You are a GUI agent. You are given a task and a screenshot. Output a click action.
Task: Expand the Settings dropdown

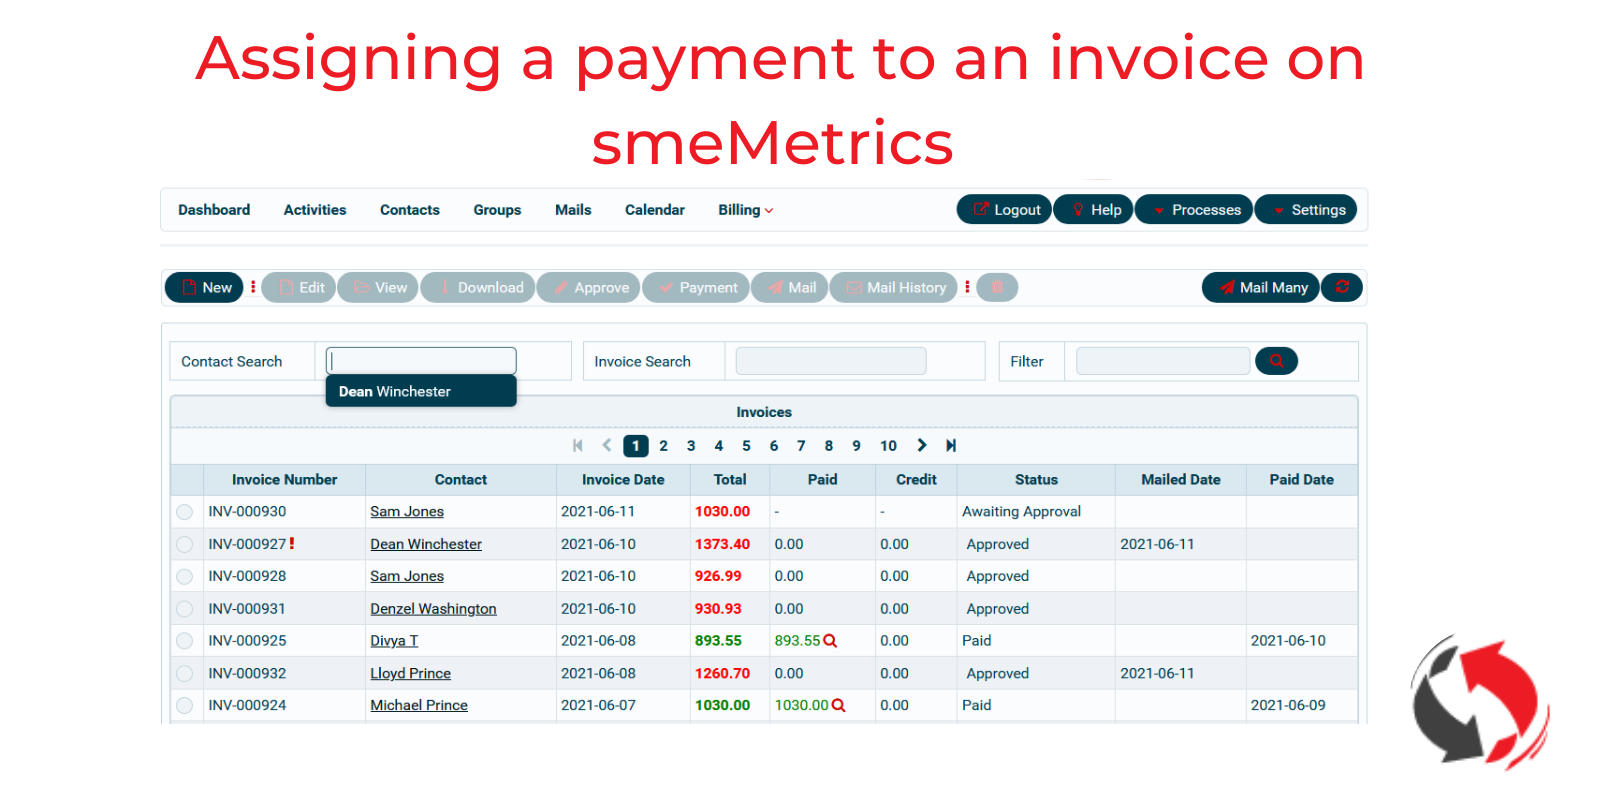click(1306, 209)
